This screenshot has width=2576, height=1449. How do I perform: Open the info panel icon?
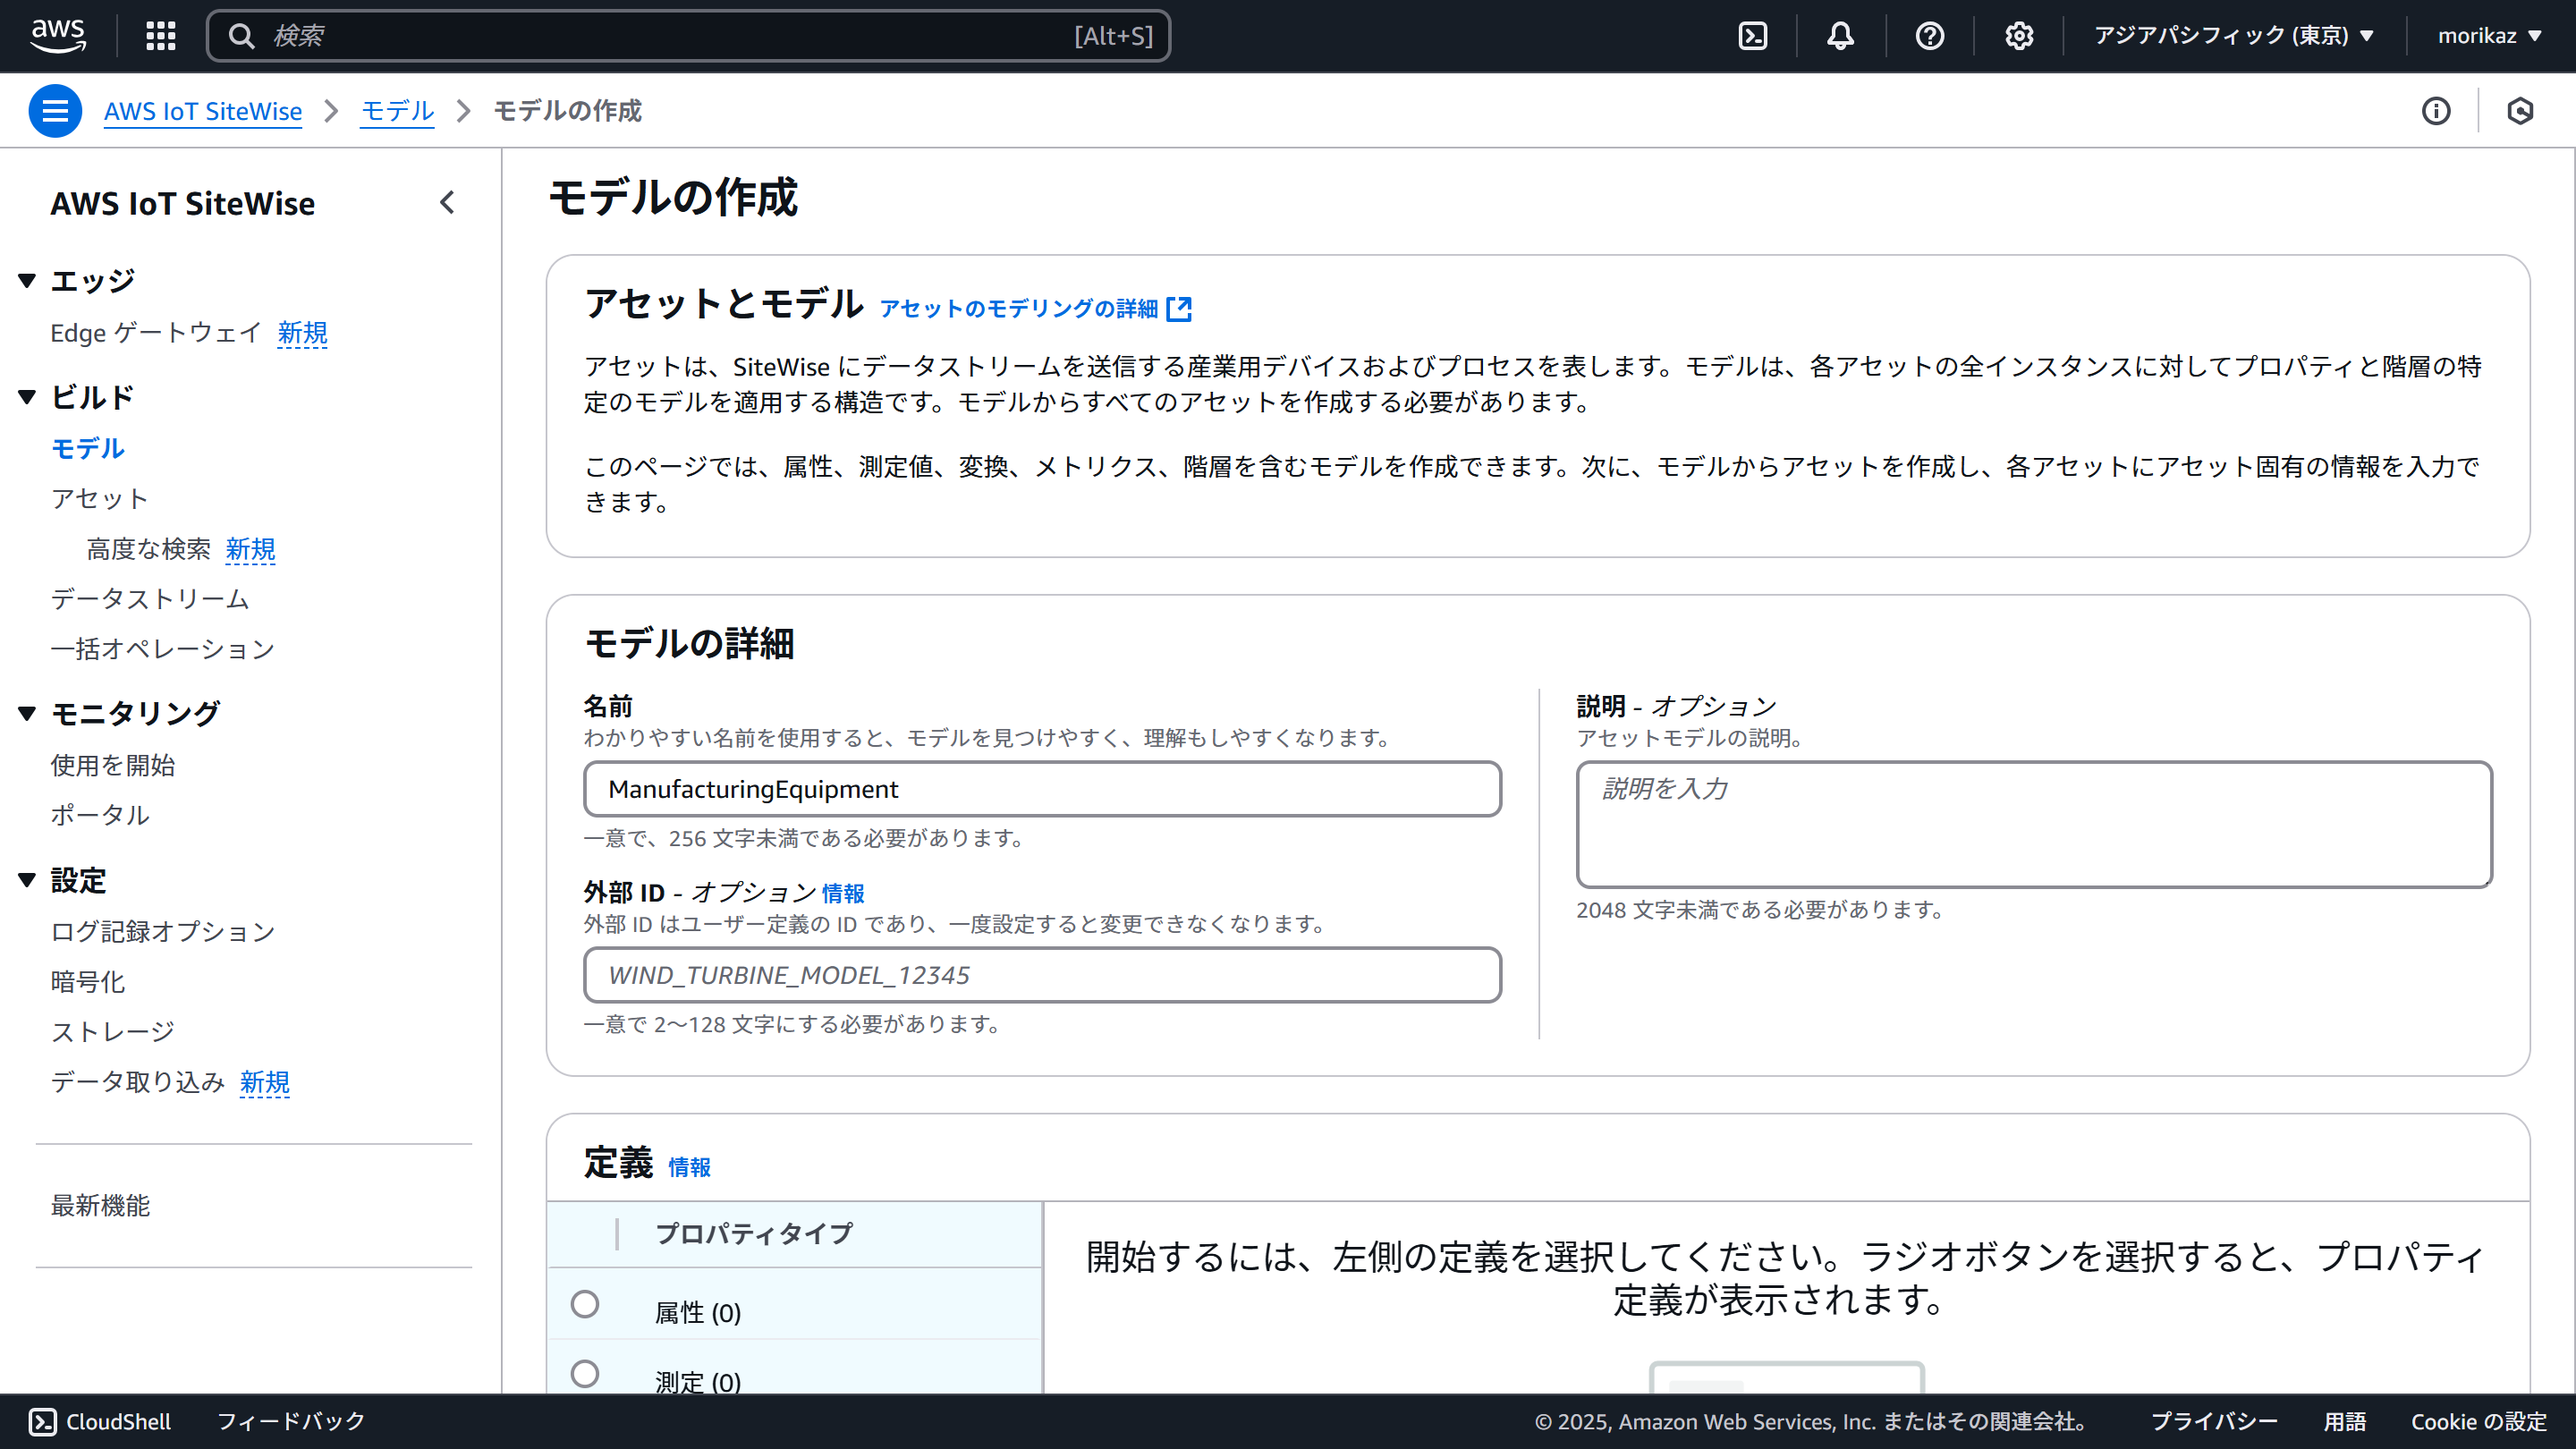pos(2436,111)
